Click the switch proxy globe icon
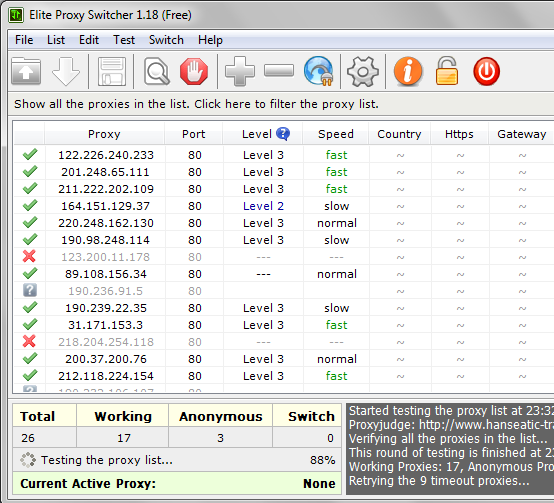The height and width of the screenshot is (503, 554). [319, 71]
